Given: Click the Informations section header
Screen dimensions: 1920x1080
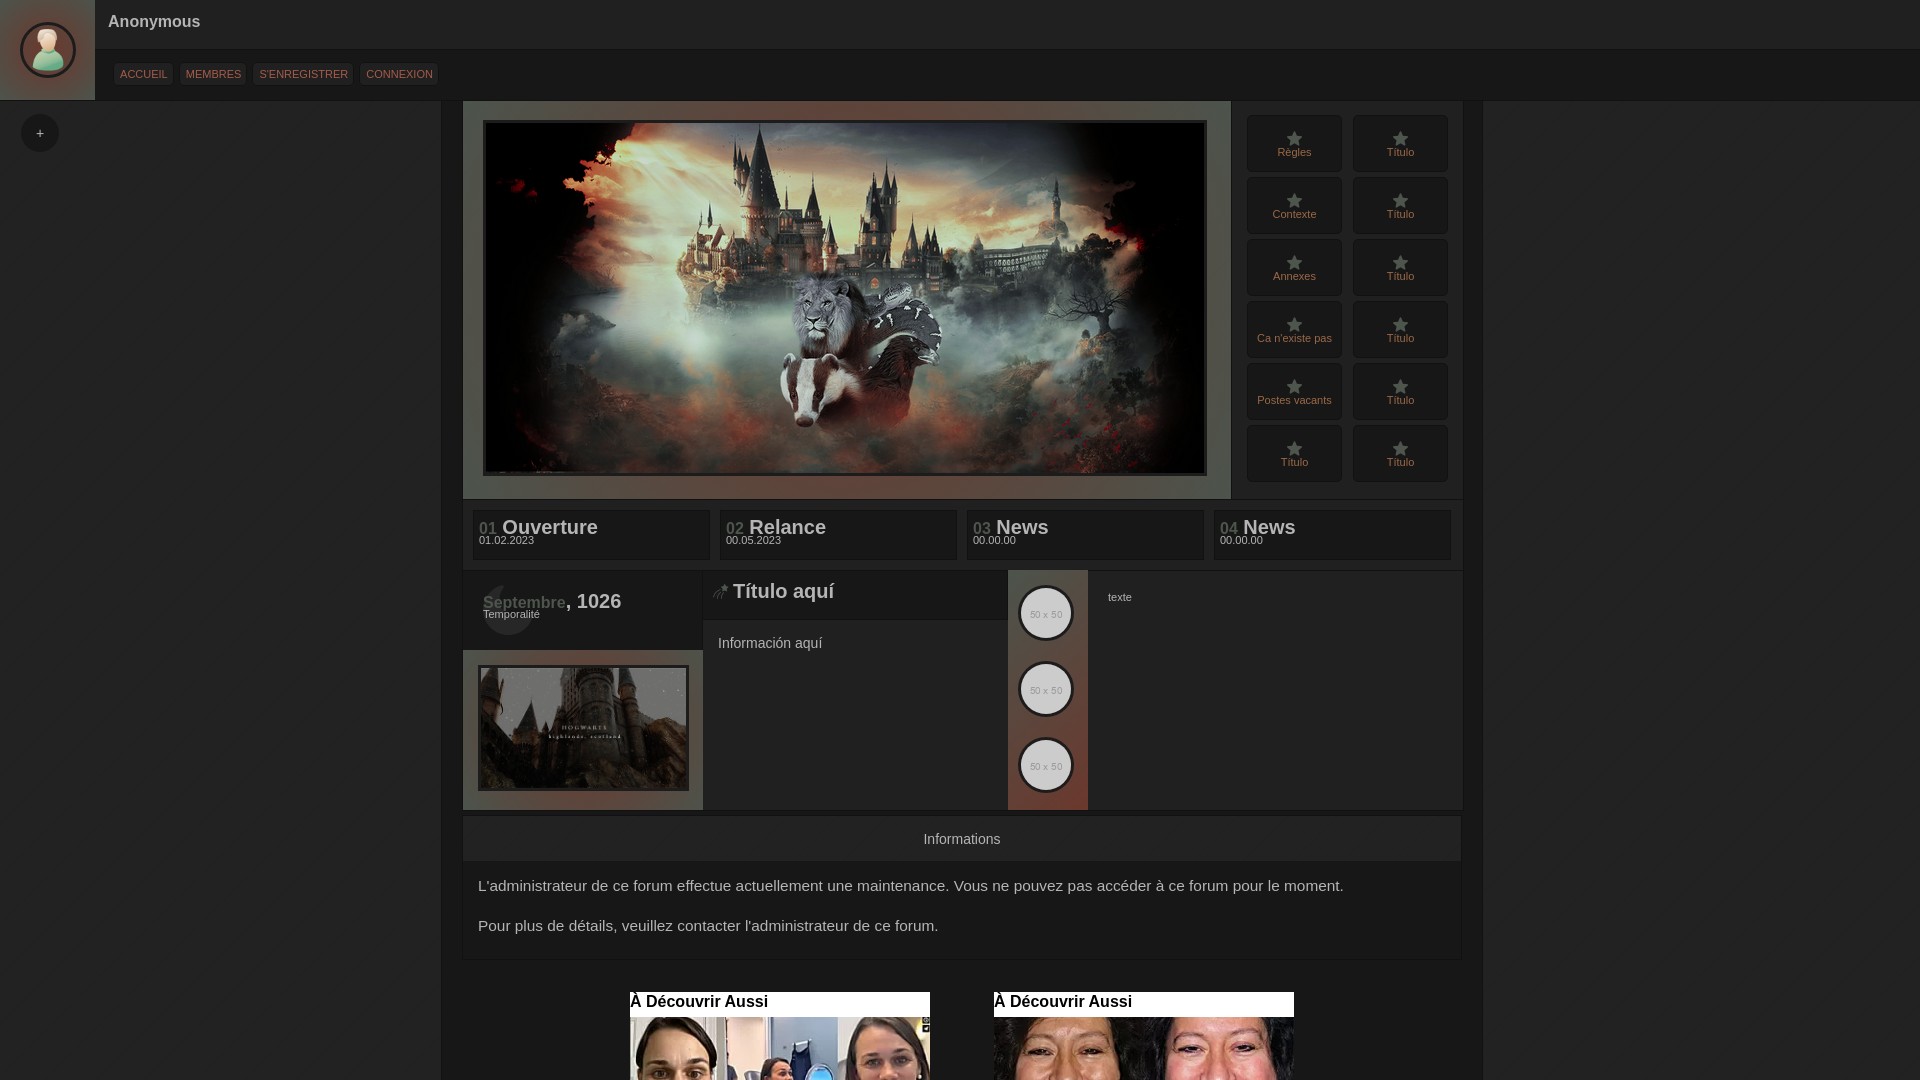Looking at the screenshot, I should coord(961,839).
